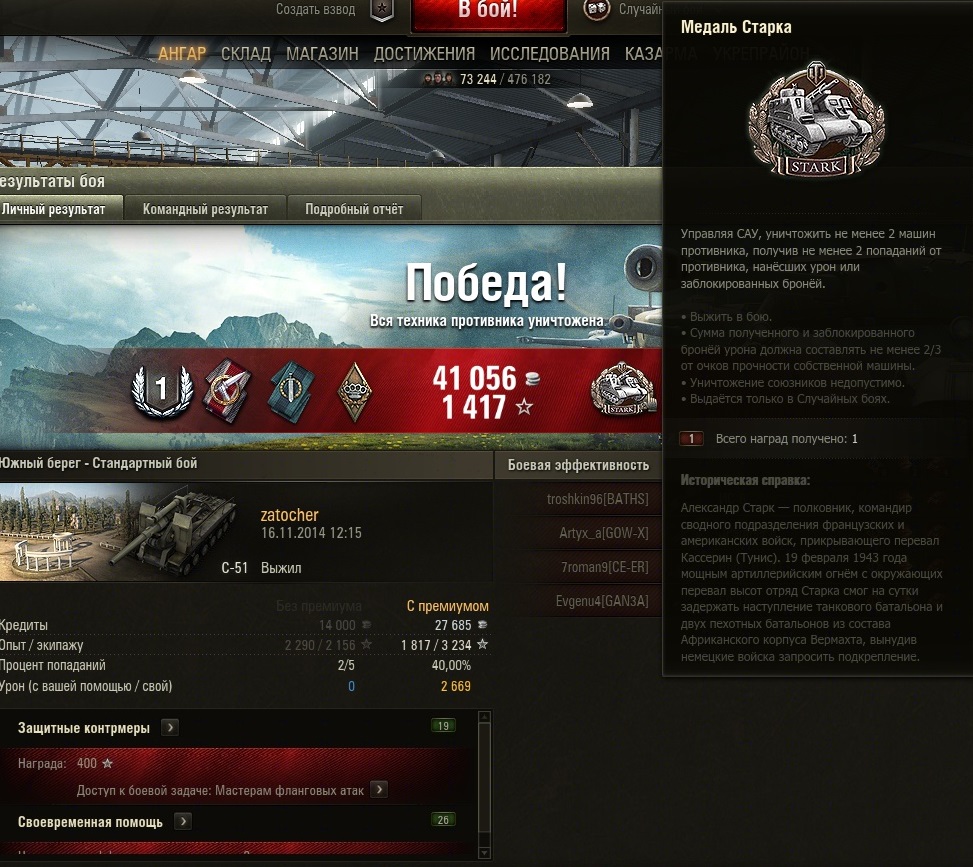Viewport: 973px width, 867px height.
Task: Expand the Защитные контрмеры mission details
Action: 170,727
